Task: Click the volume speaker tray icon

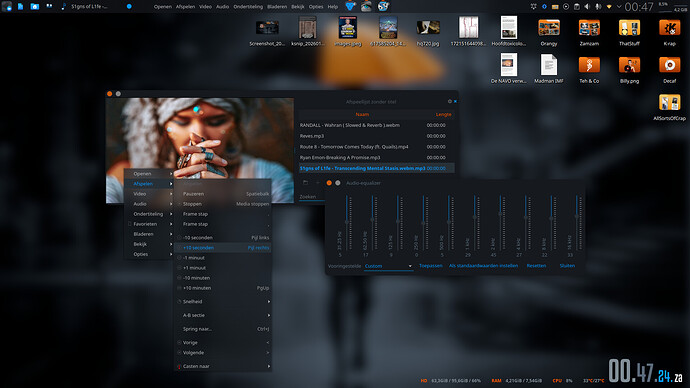Action: click(x=587, y=7)
